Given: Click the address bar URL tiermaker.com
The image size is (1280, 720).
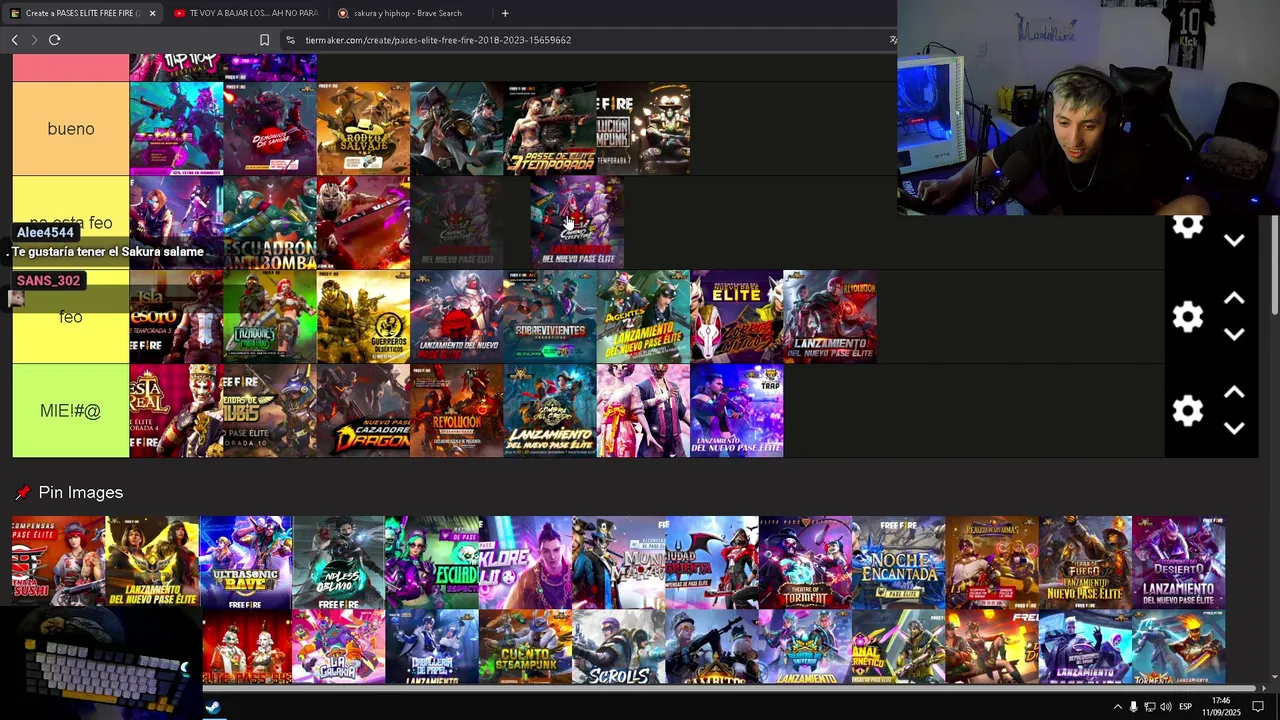Looking at the screenshot, I should (x=438, y=40).
